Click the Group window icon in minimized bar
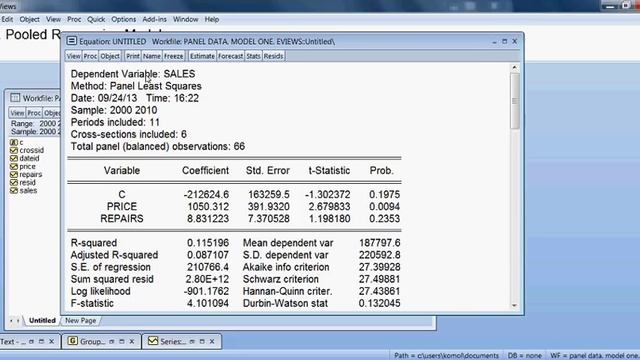The height and width of the screenshot is (360, 640). coord(73,341)
